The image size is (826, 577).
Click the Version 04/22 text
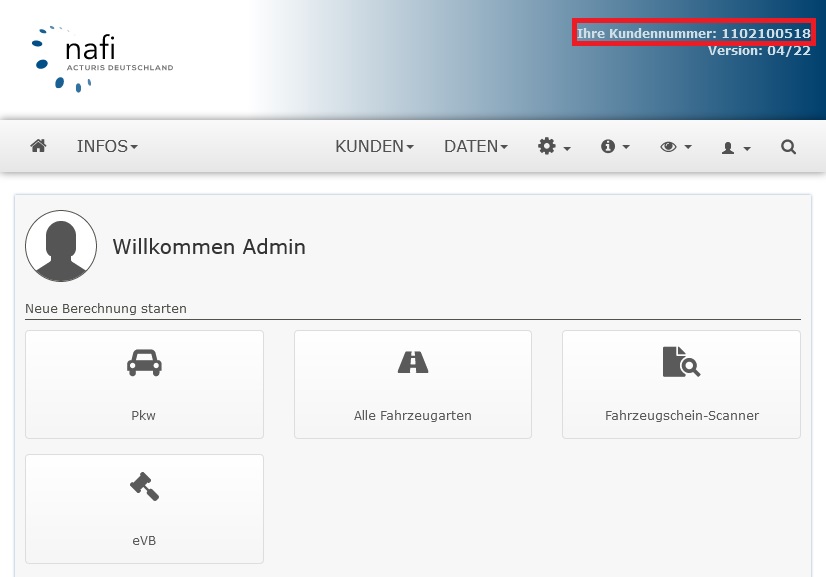tap(759, 51)
